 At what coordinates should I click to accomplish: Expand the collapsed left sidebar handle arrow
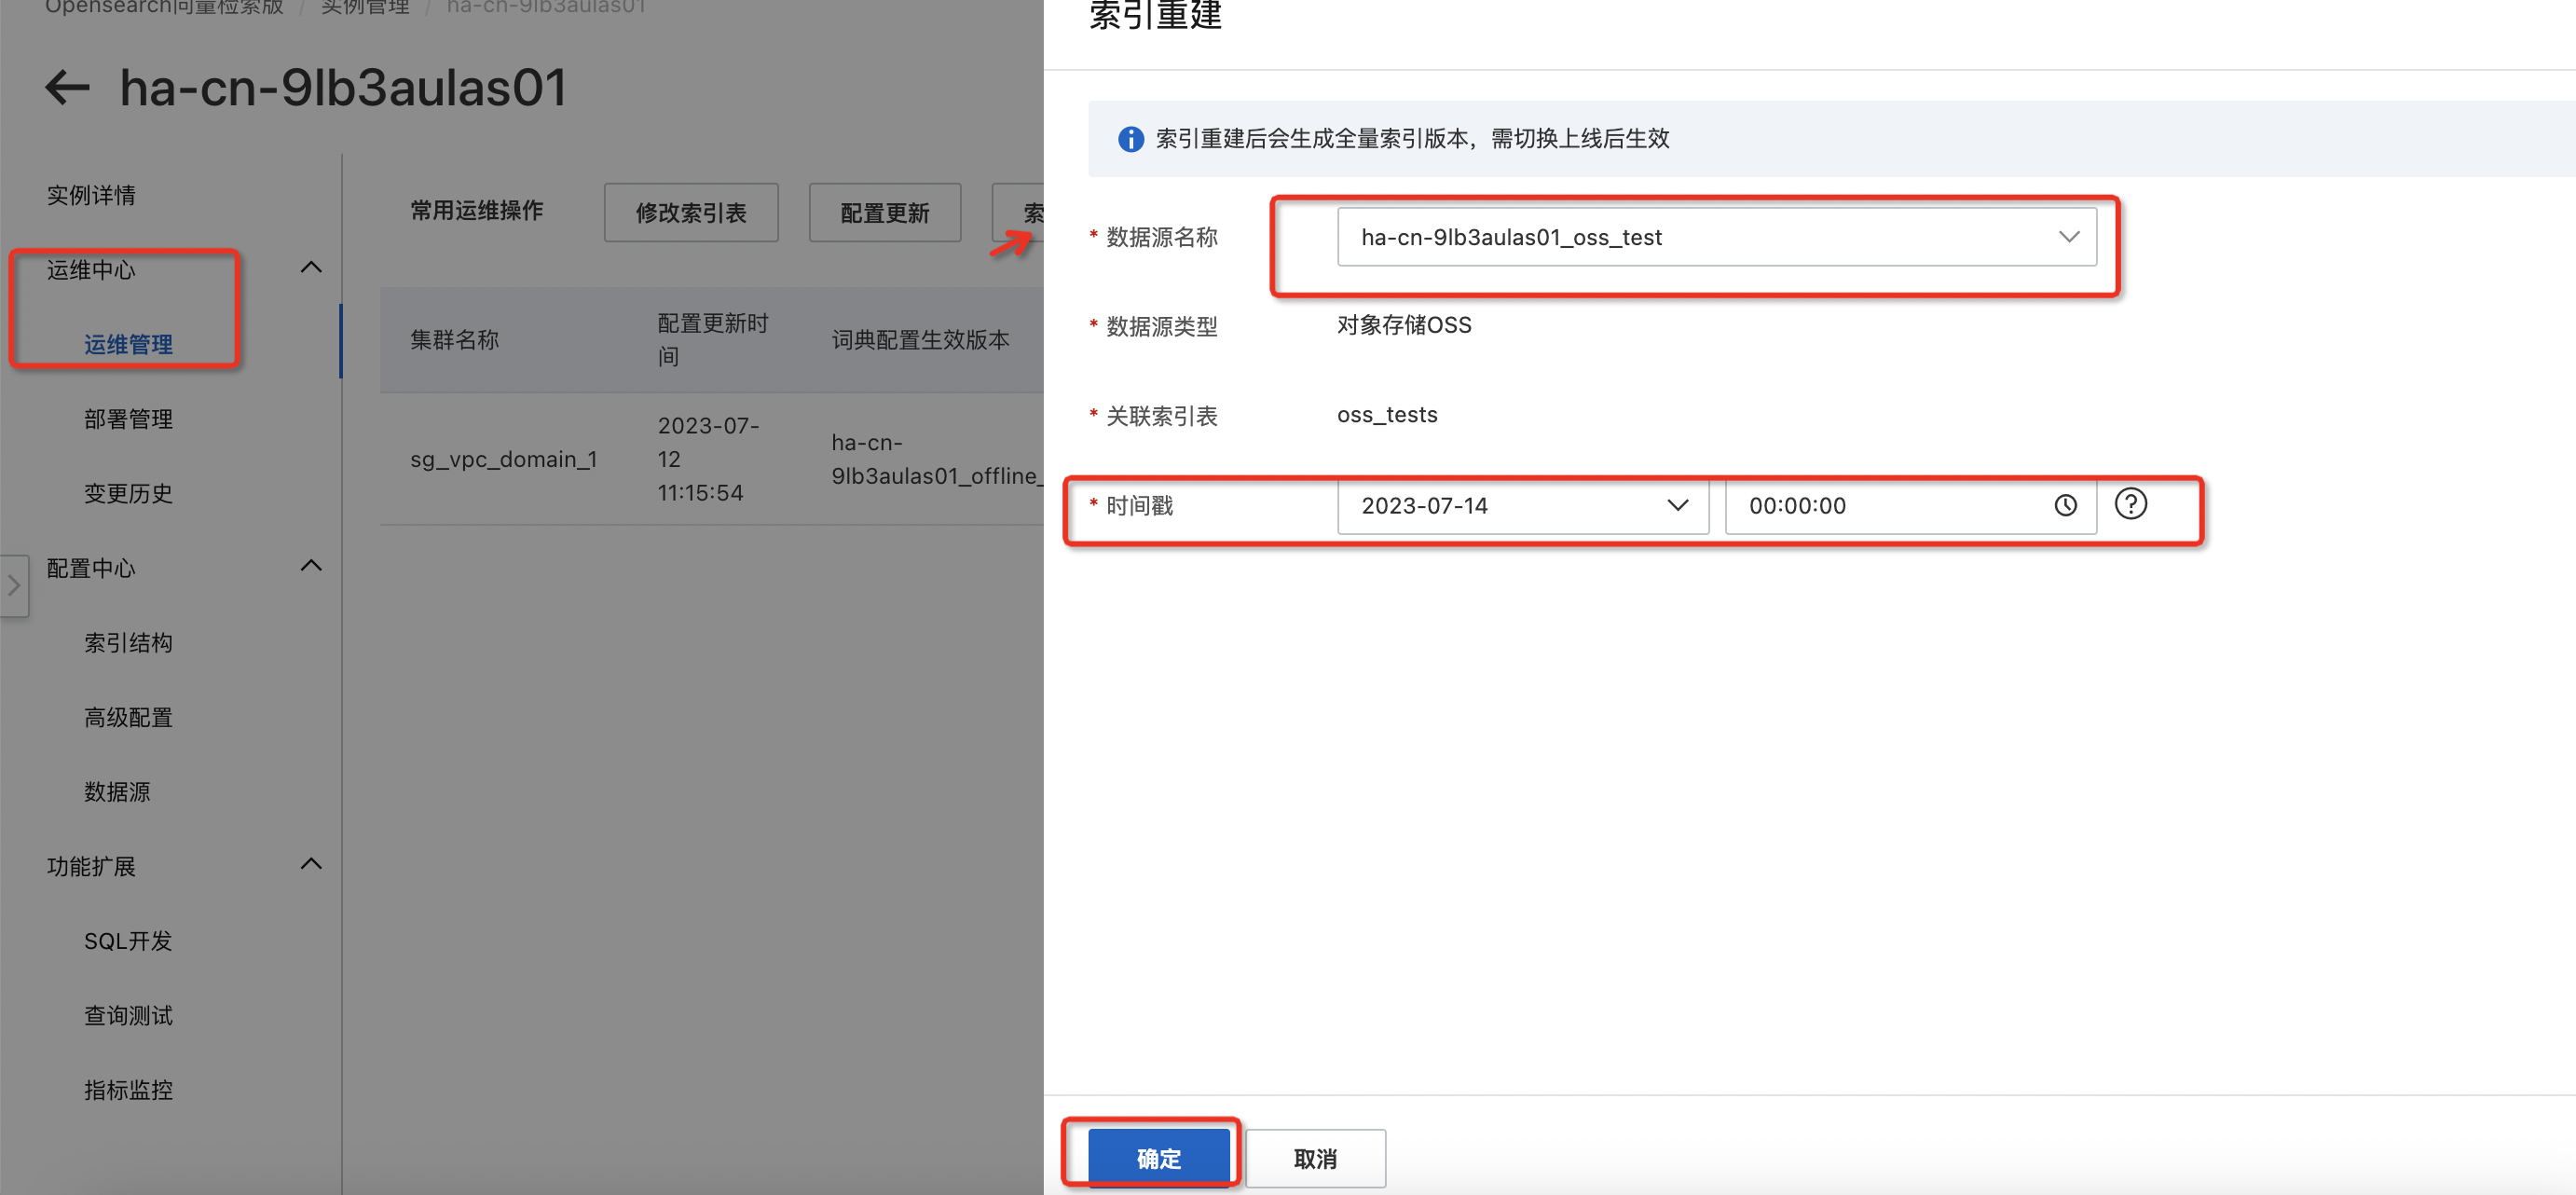pyautogui.click(x=14, y=586)
